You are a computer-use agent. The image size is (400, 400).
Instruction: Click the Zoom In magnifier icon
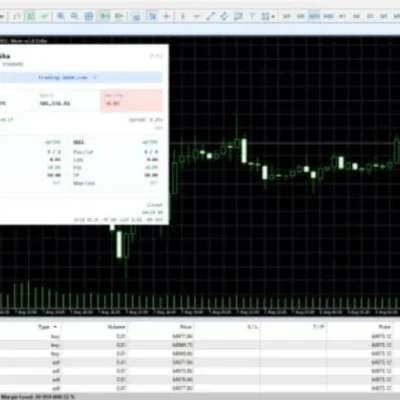61,16
